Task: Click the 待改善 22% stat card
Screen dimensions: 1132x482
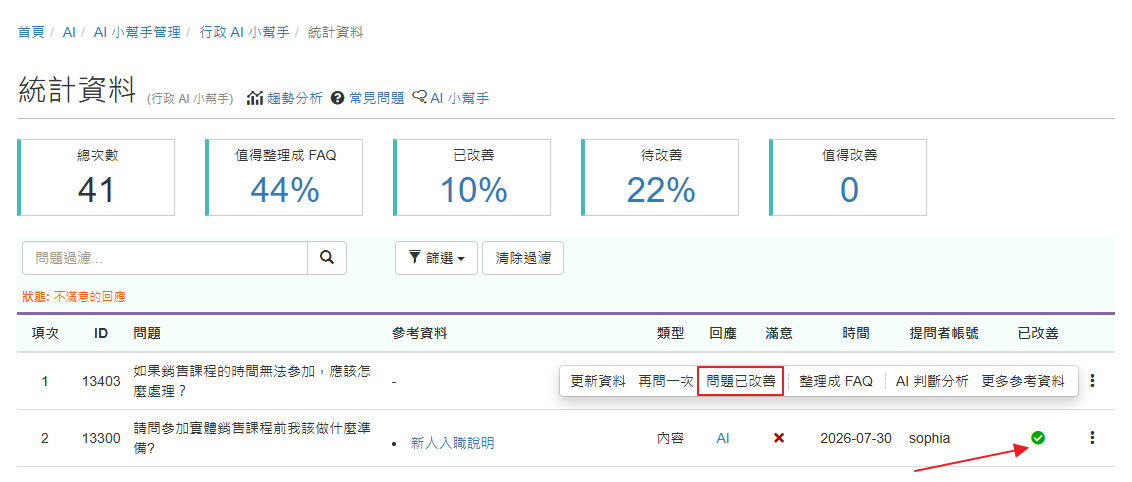Action: click(x=660, y=178)
